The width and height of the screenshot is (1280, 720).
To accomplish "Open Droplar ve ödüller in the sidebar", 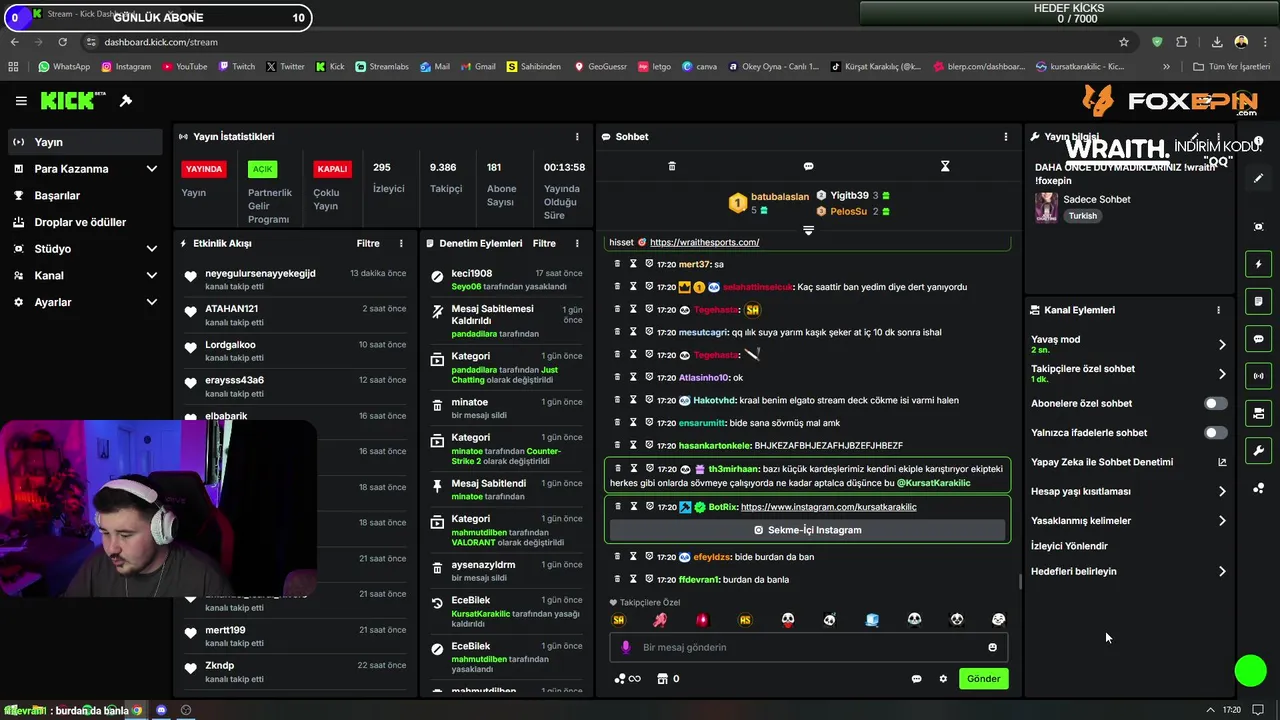I will [85, 222].
